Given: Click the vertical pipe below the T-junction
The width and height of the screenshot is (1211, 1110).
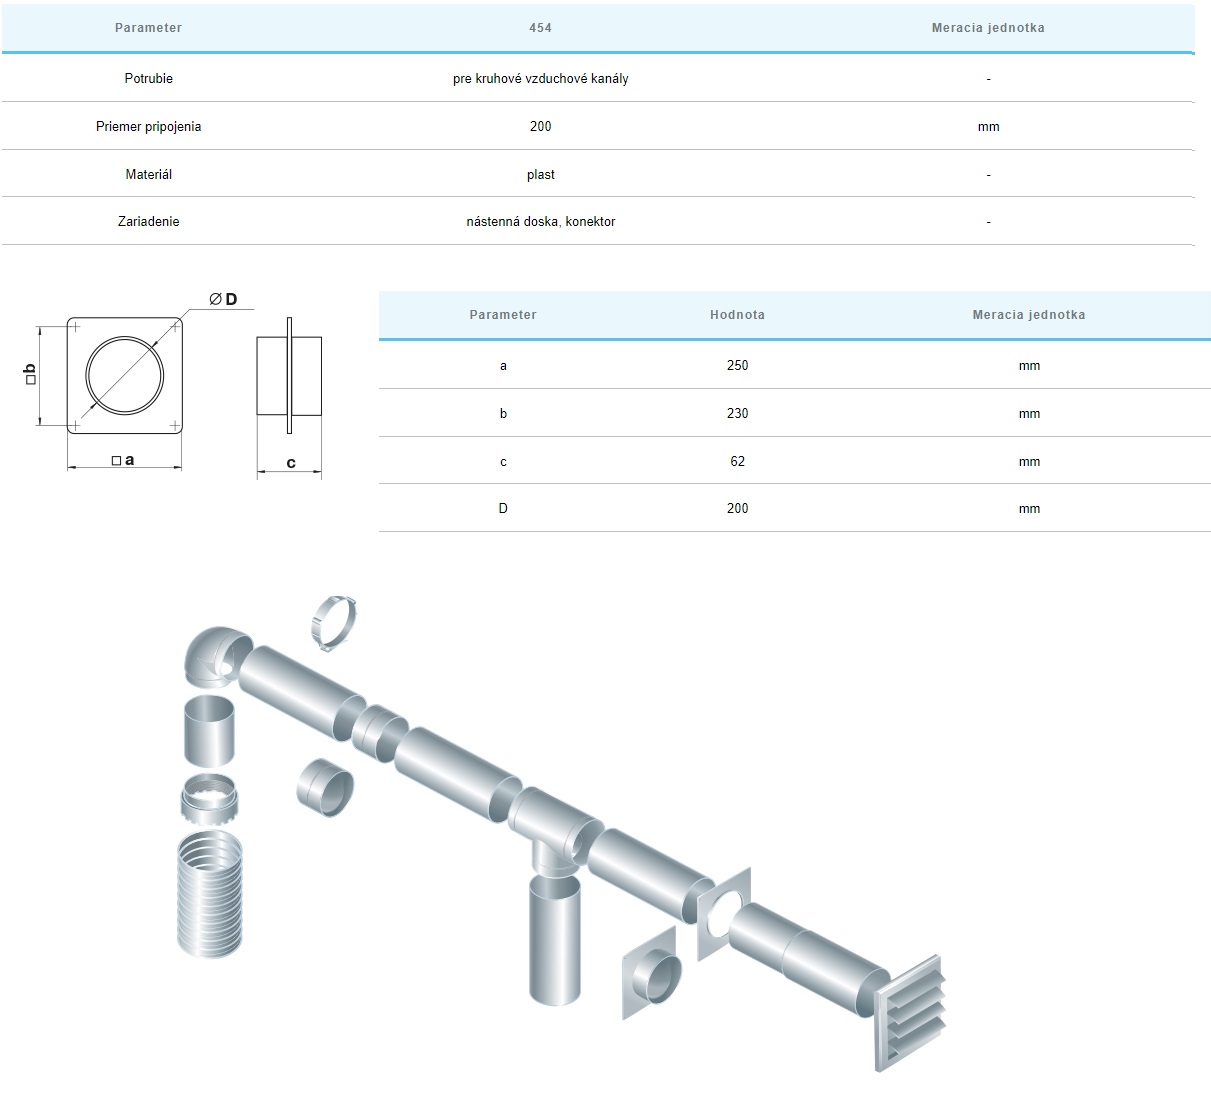Looking at the screenshot, I should 554,936.
